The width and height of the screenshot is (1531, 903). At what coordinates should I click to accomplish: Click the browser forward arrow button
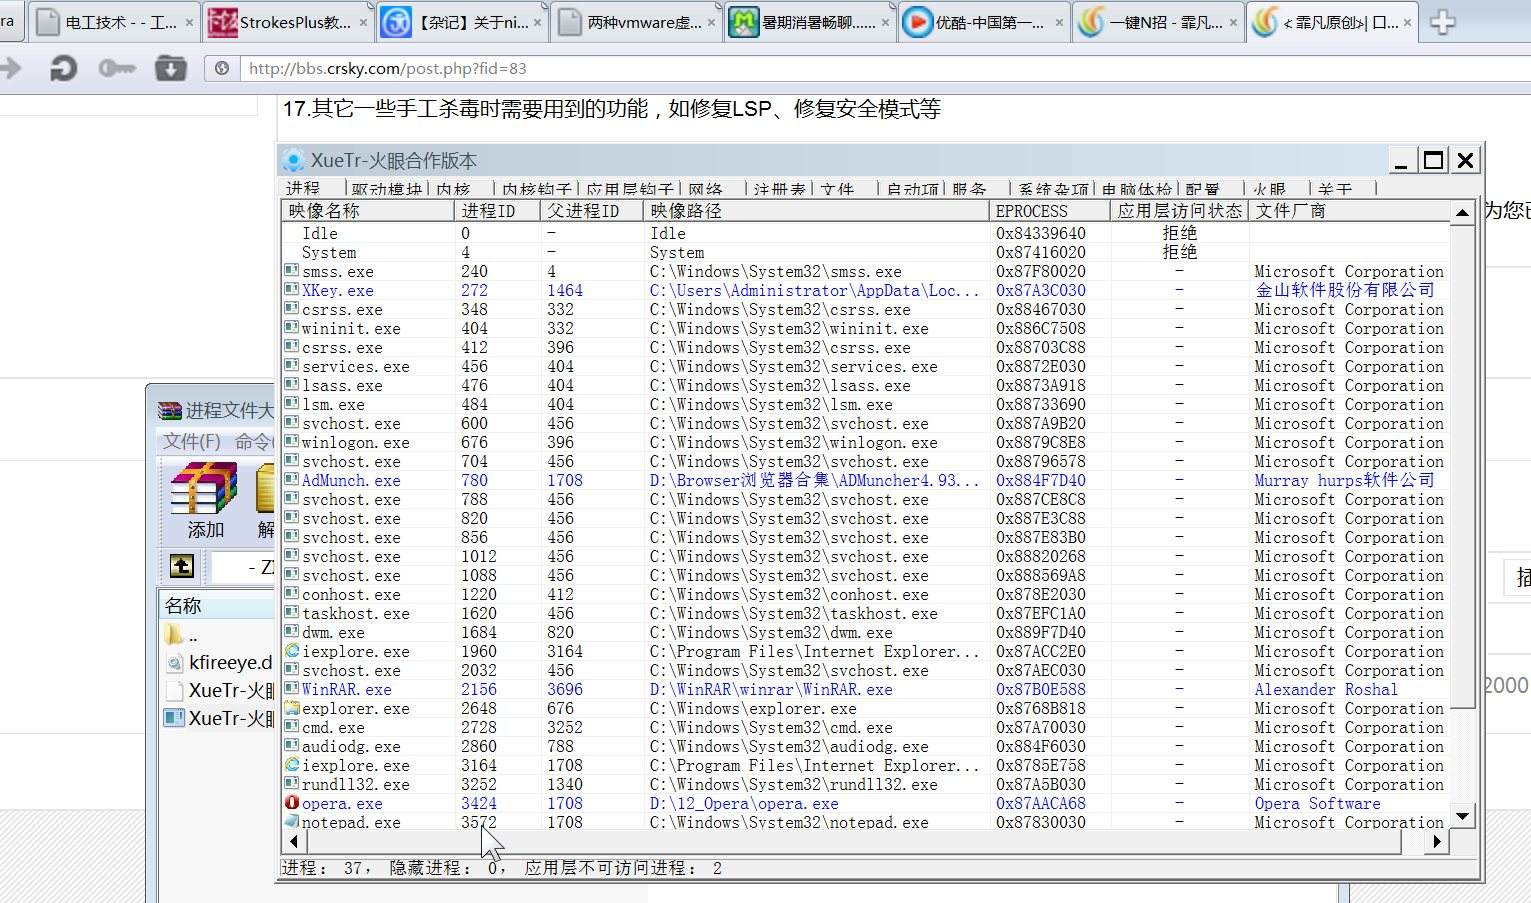coord(10,68)
